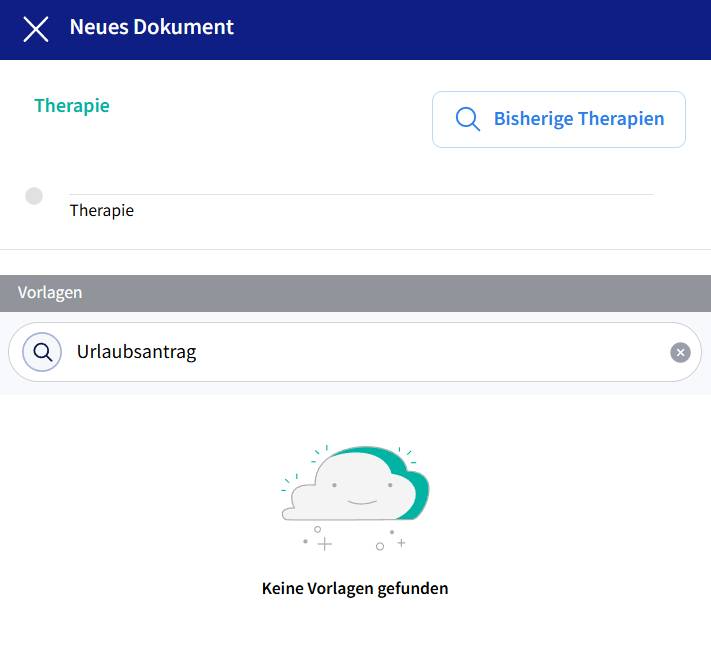Clear the Urlaubsantrag search text
The height and width of the screenshot is (647, 711).
tap(680, 352)
